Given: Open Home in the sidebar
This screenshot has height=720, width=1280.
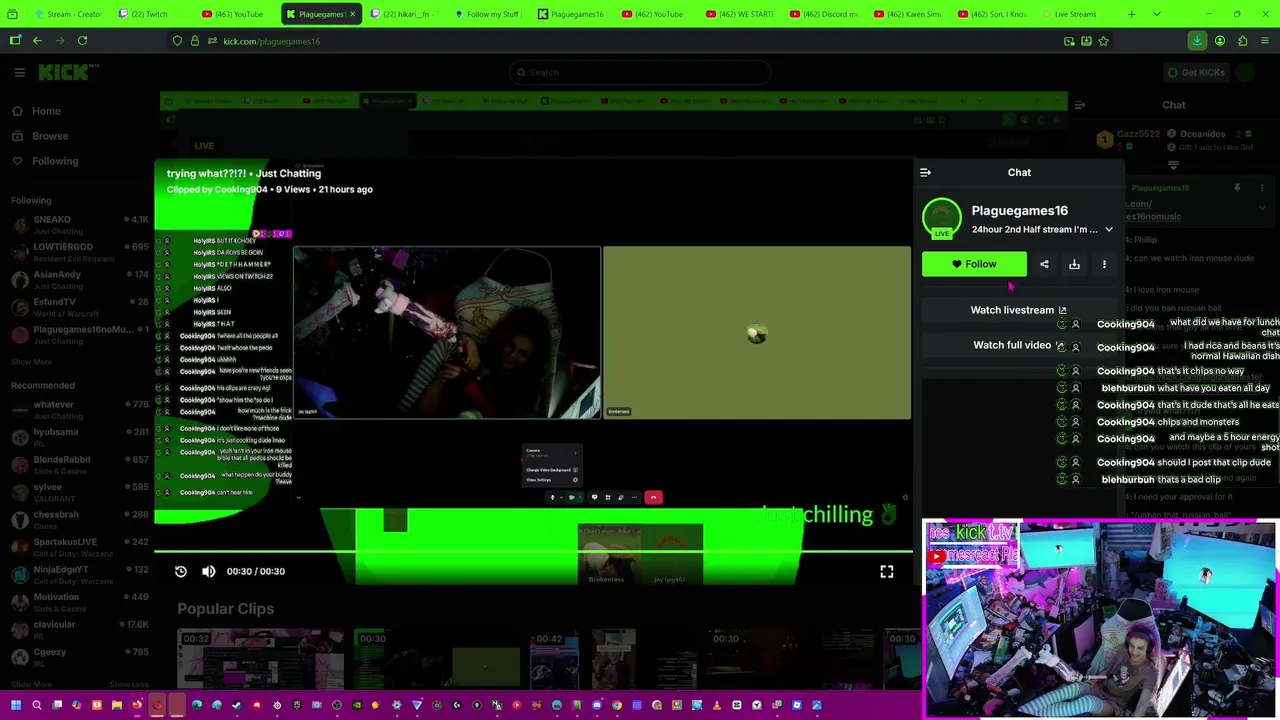Looking at the screenshot, I should (x=46, y=111).
